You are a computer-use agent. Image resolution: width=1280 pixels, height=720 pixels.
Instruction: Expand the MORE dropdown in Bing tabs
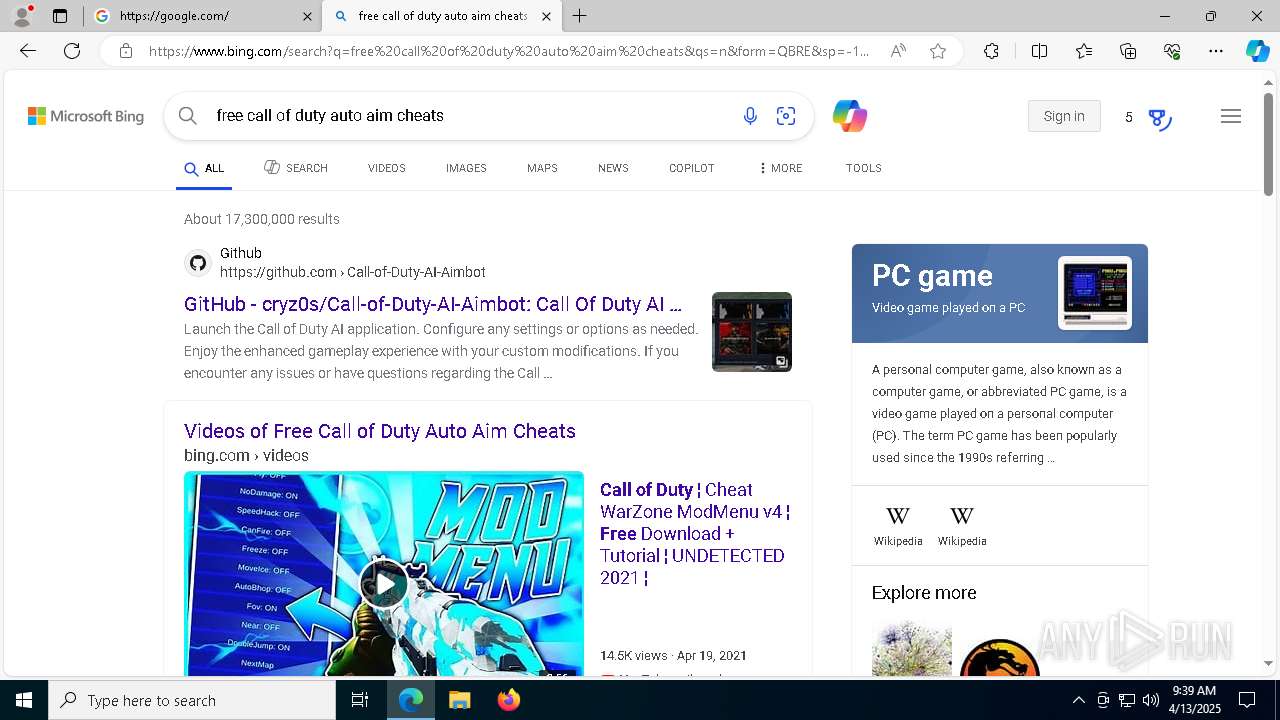pos(780,168)
